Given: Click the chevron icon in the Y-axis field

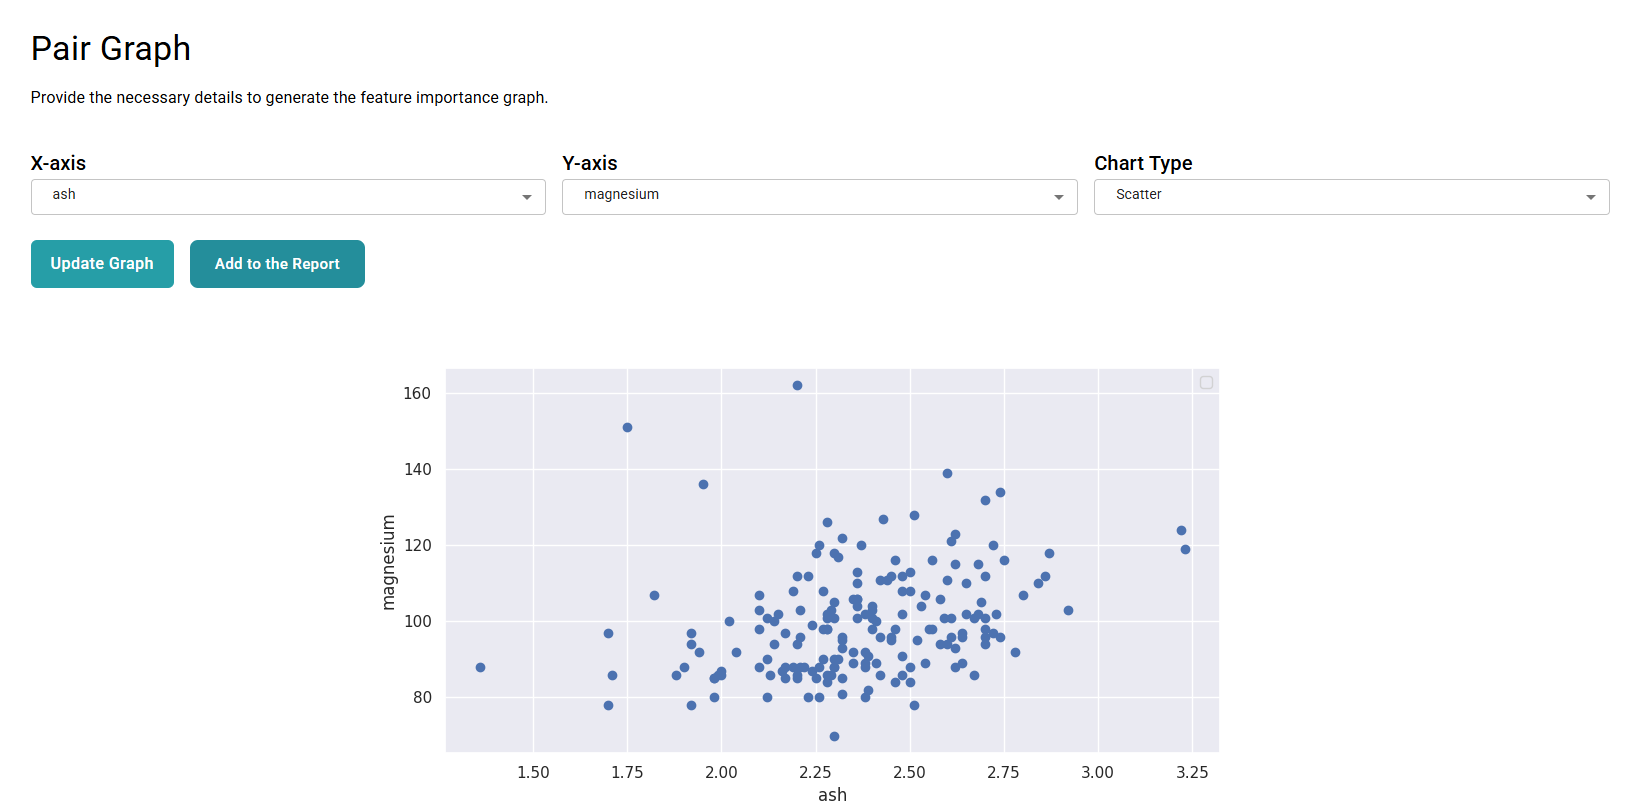Looking at the screenshot, I should [x=1060, y=197].
